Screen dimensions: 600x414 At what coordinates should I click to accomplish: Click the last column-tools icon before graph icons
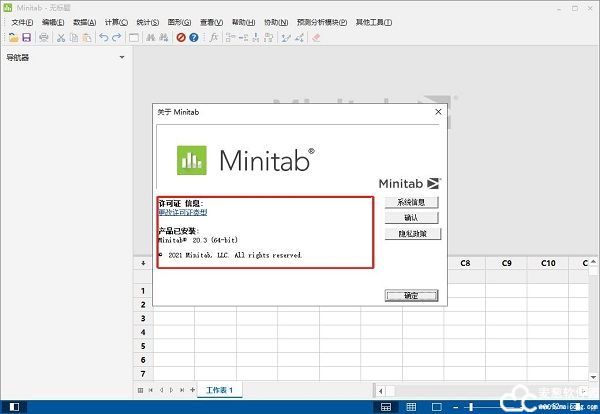[269, 37]
